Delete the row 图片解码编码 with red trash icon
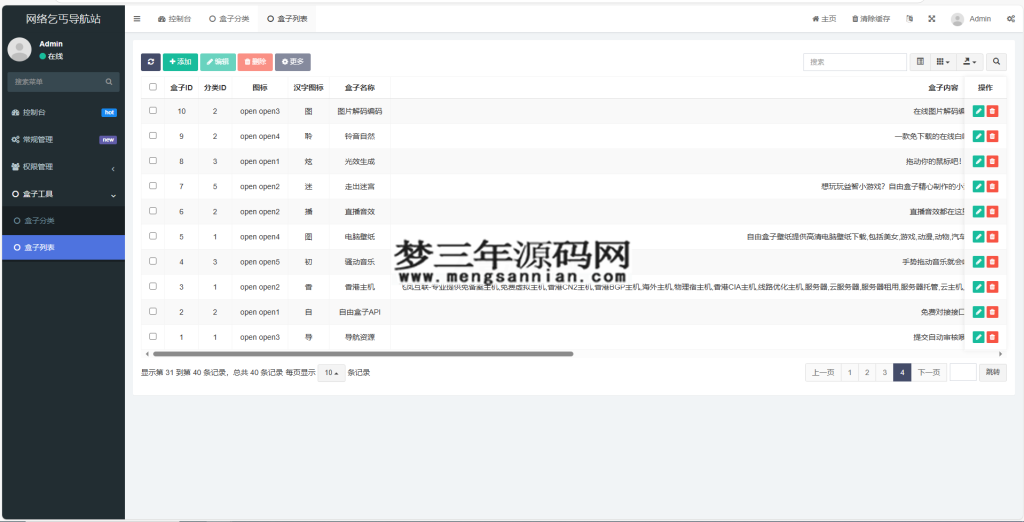1024x522 pixels. 992,111
